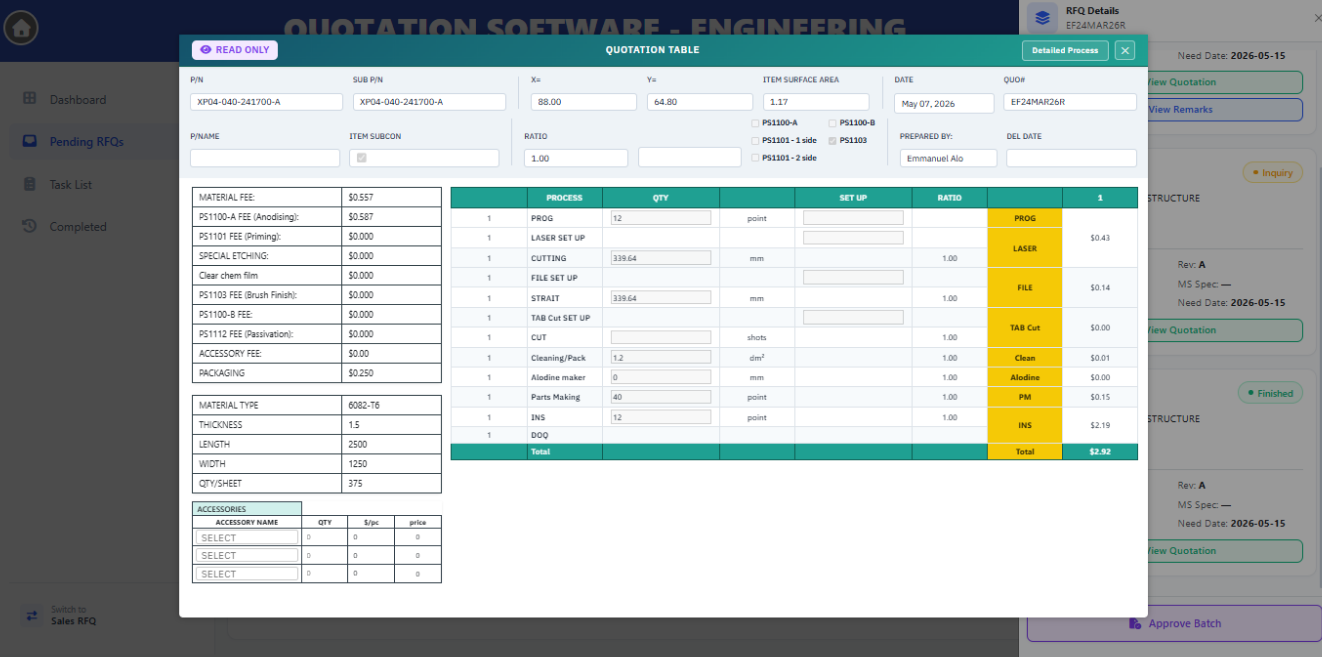Click the INS price $2.19
The image size is (1322, 657).
(x=1100, y=425)
